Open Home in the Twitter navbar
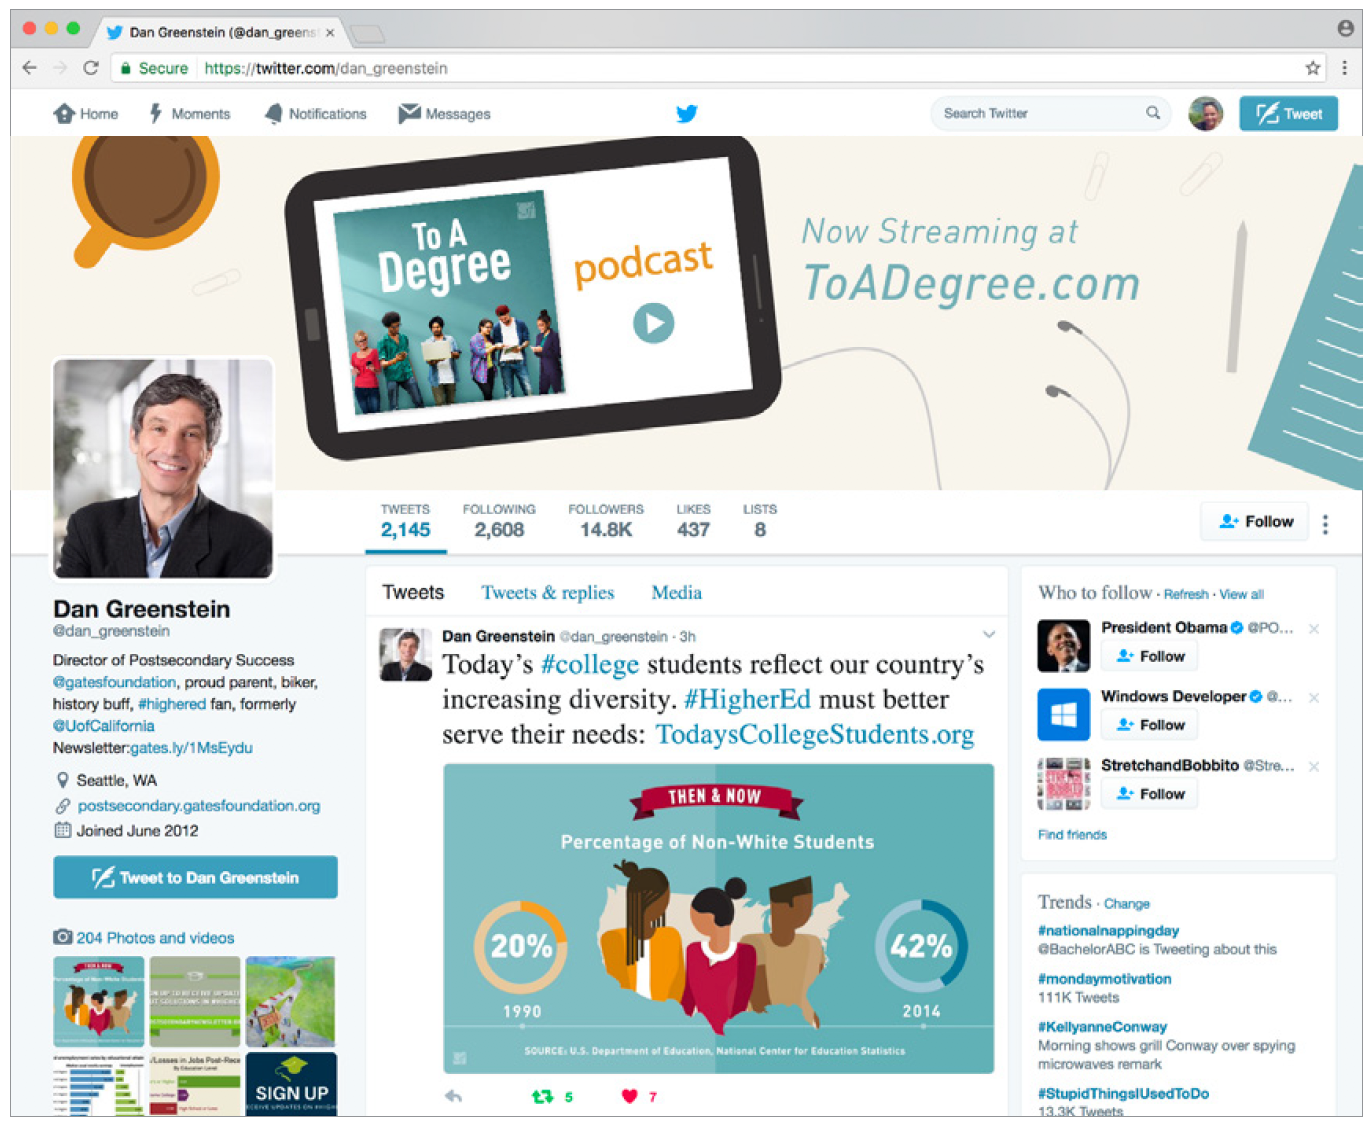 tap(86, 114)
